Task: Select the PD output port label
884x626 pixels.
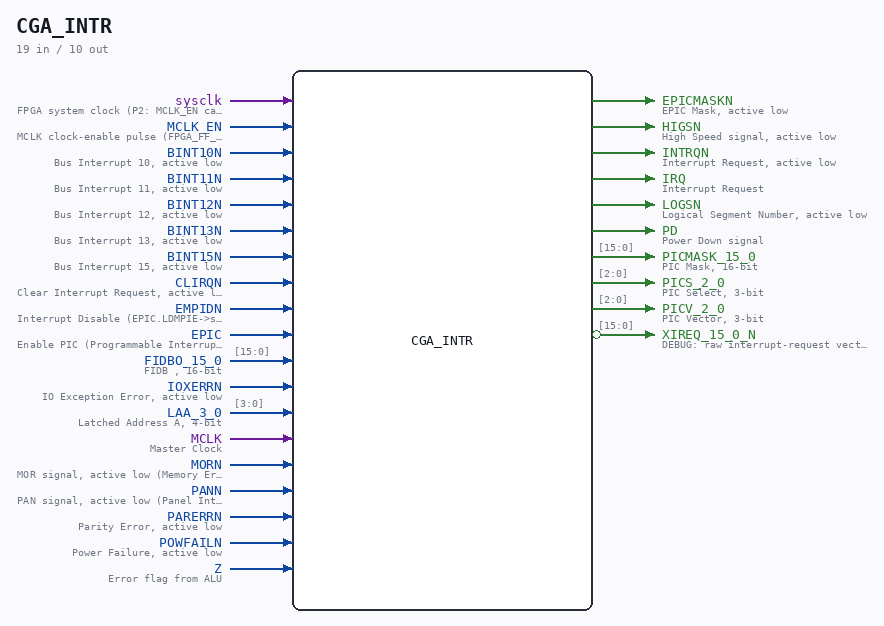Action: (x=670, y=230)
